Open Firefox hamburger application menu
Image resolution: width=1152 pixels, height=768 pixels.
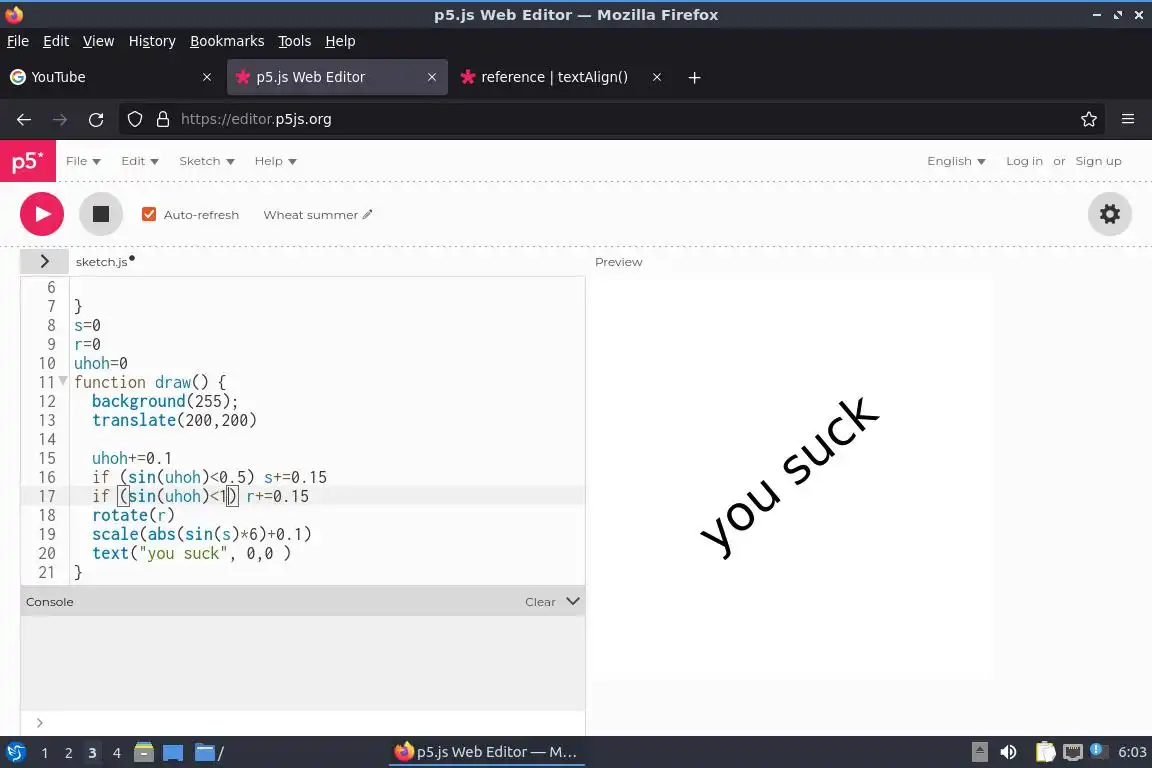point(1128,119)
